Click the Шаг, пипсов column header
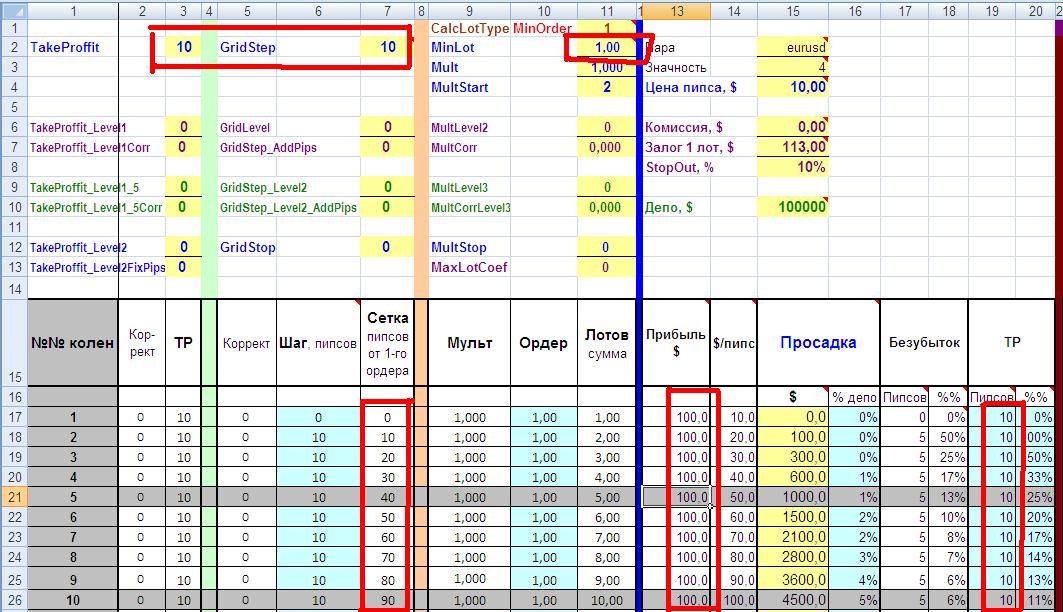The height and width of the screenshot is (612, 1063). [x=318, y=343]
